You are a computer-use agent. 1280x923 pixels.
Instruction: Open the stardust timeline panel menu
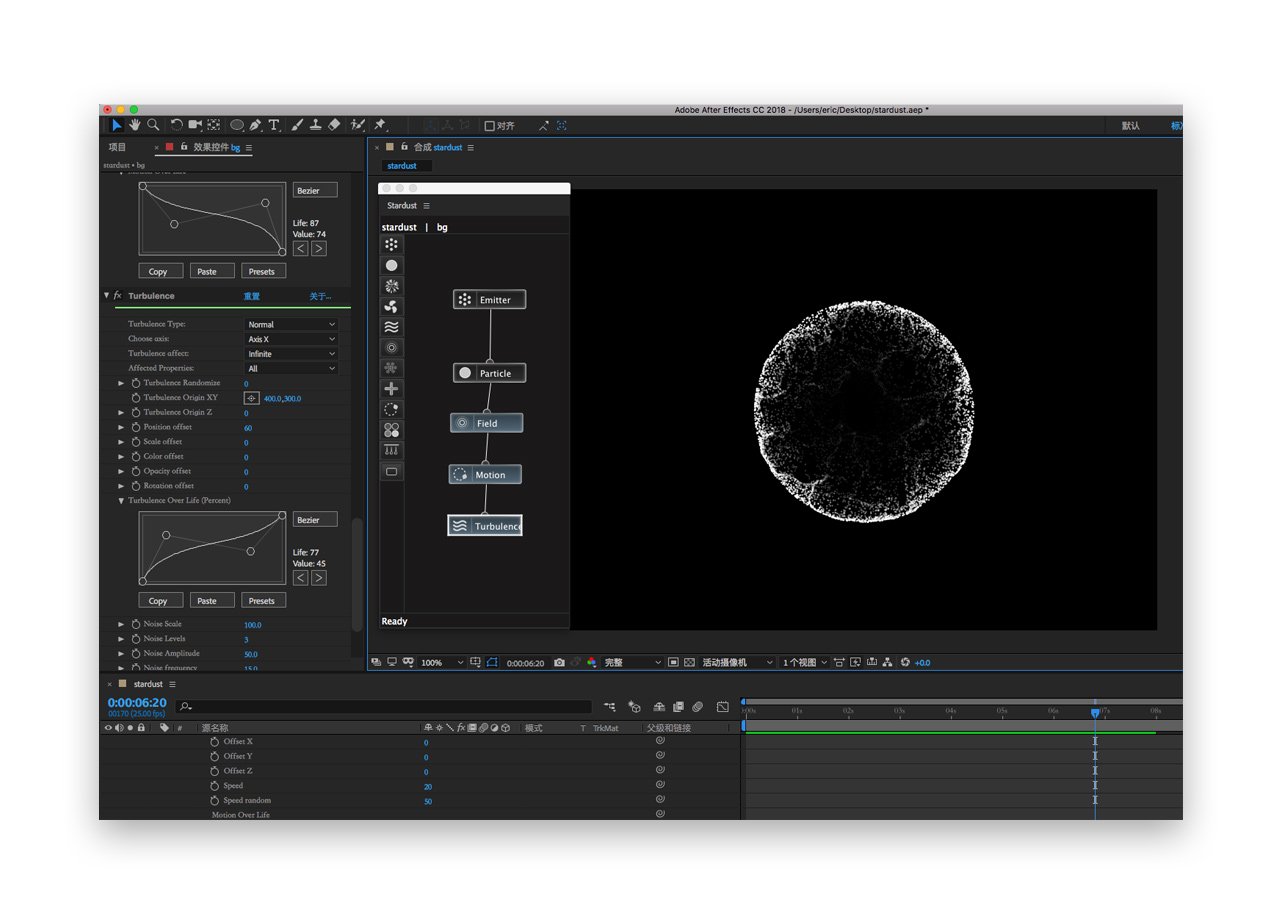pyautogui.click(x=172, y=684)
